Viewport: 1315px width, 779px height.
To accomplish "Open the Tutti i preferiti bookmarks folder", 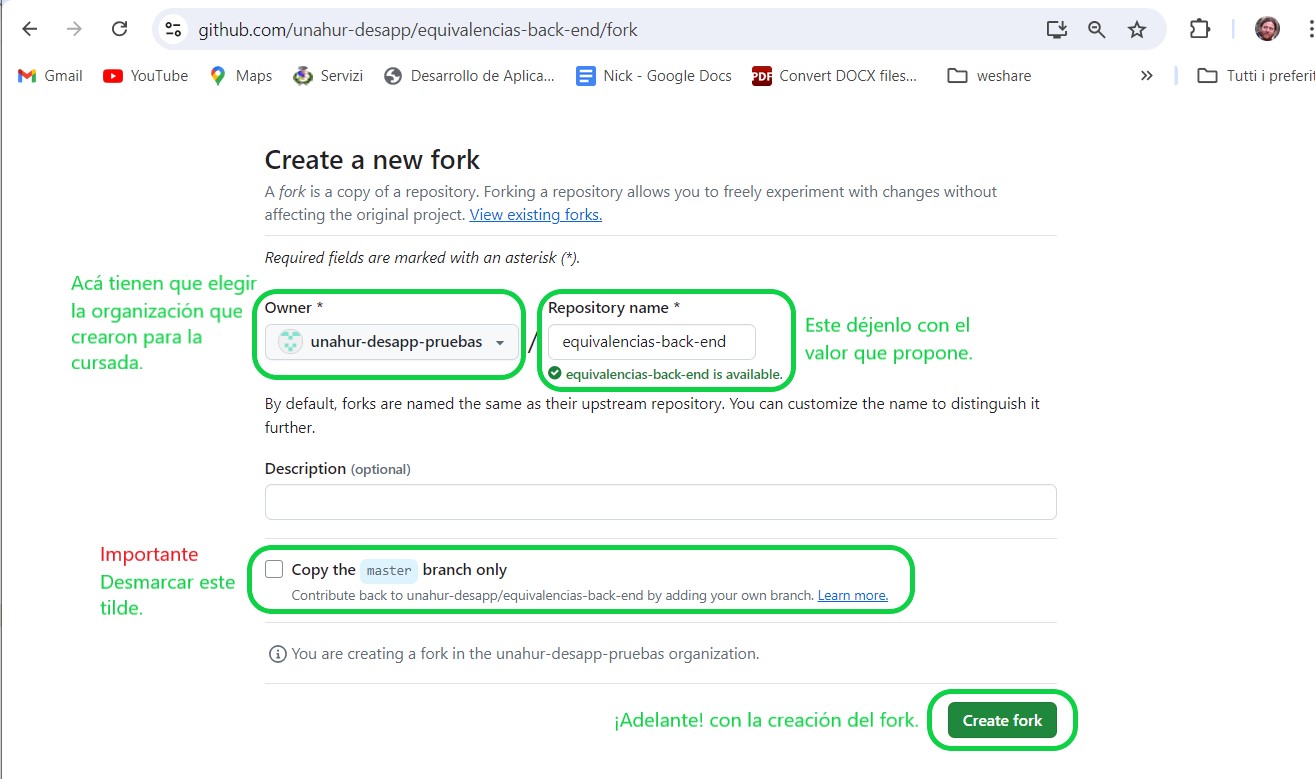I will pyautogui.click(x=1256, y=76).
